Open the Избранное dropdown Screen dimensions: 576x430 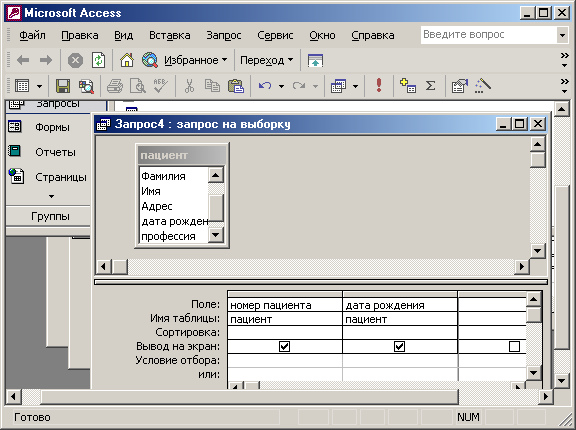(x=195, y=60)
